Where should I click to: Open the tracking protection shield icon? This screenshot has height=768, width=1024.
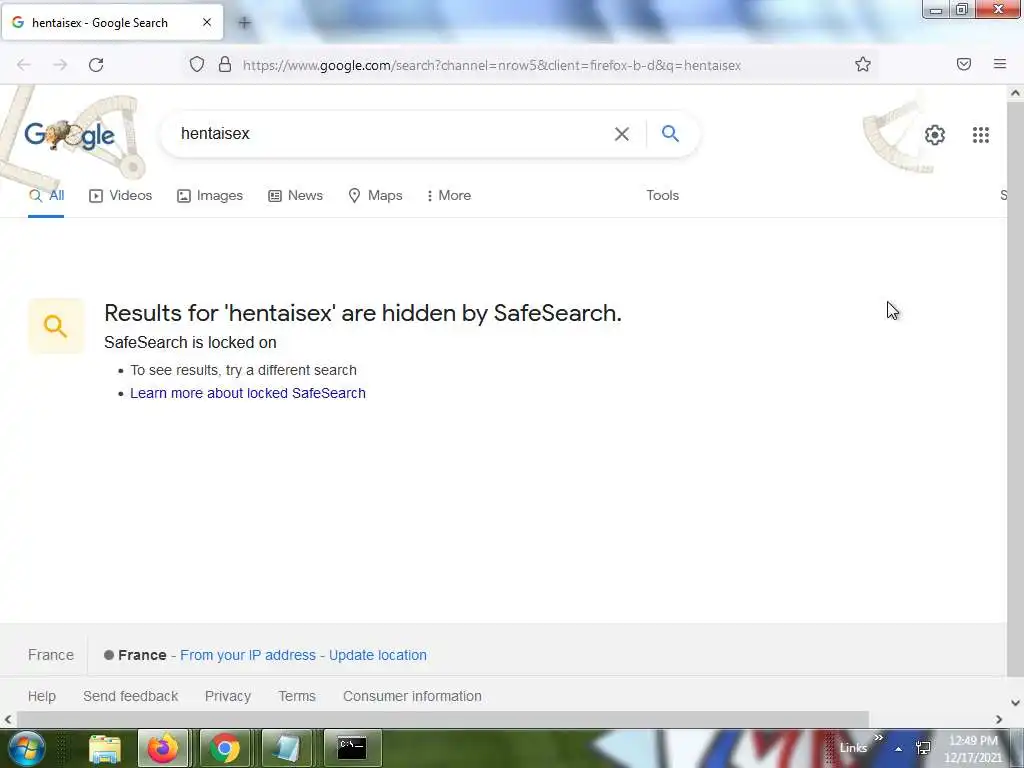pos(197,65)
